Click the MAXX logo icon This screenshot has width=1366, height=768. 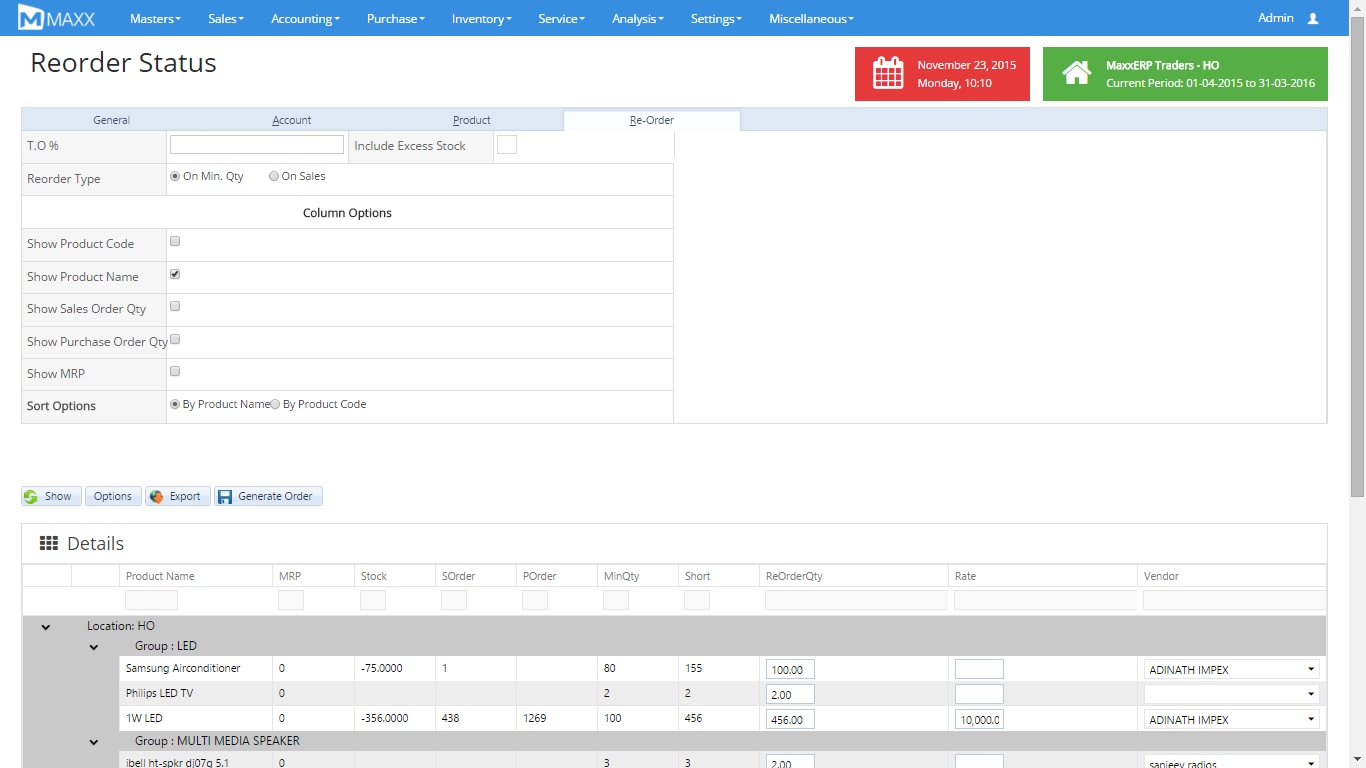[31, 18]
